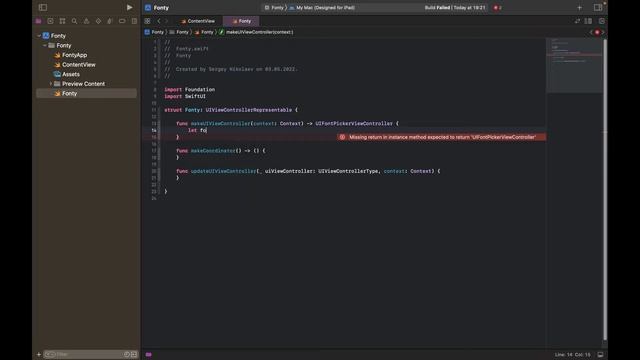Go back in editor history

[x=159, y=21]
